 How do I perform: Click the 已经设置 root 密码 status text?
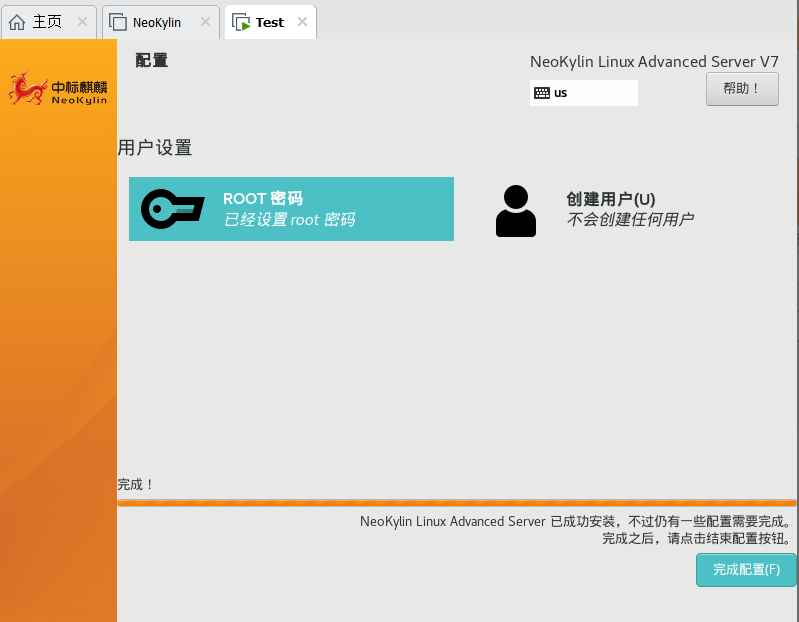pyautogui.click(x=289, y=220)
